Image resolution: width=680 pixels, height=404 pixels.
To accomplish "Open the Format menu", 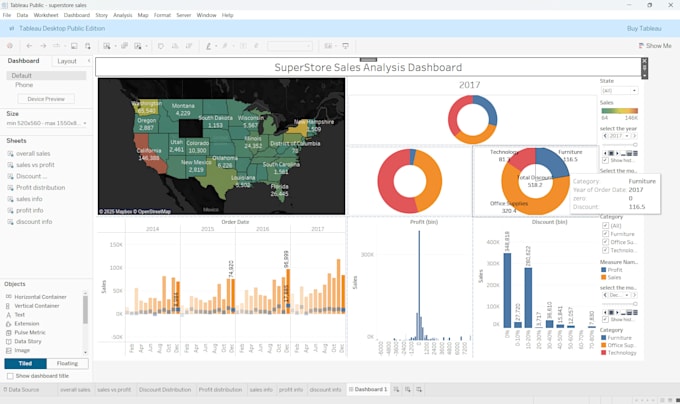I will [x=162, y=15].
